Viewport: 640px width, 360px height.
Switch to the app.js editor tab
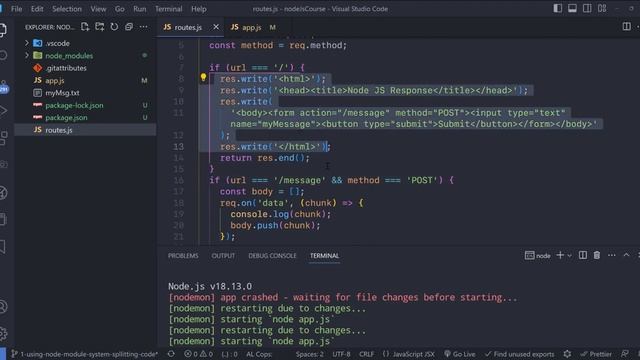(252, 27)
